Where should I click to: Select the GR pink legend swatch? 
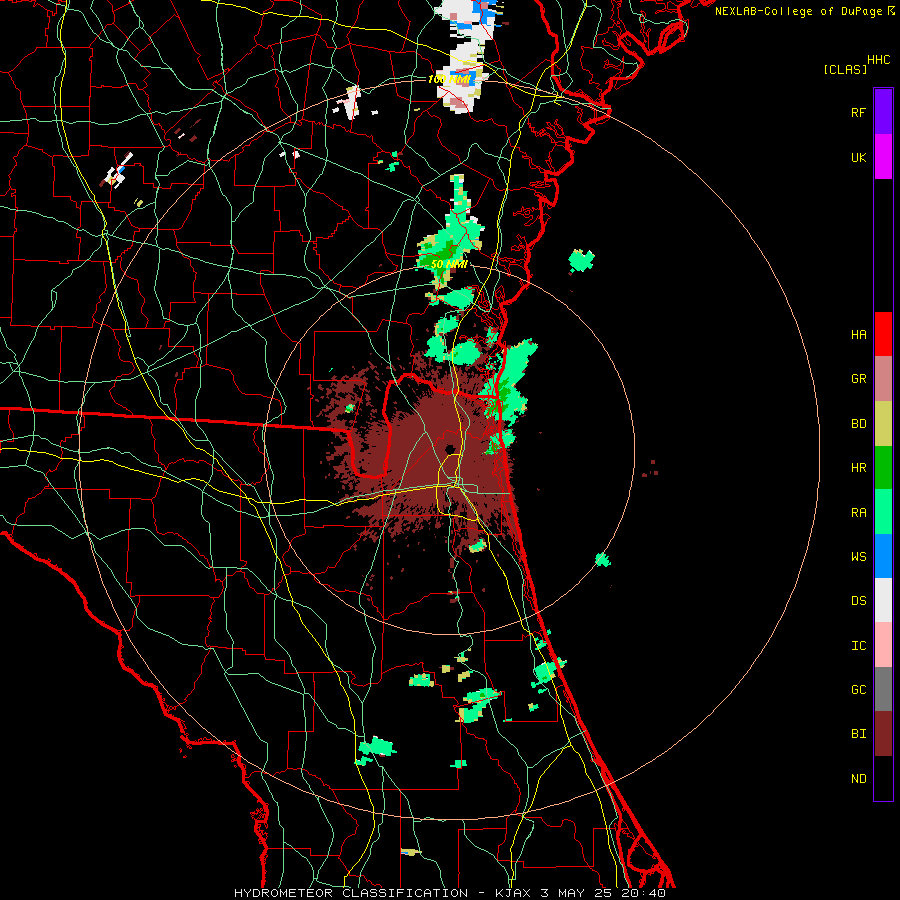[x=883, y=379]
